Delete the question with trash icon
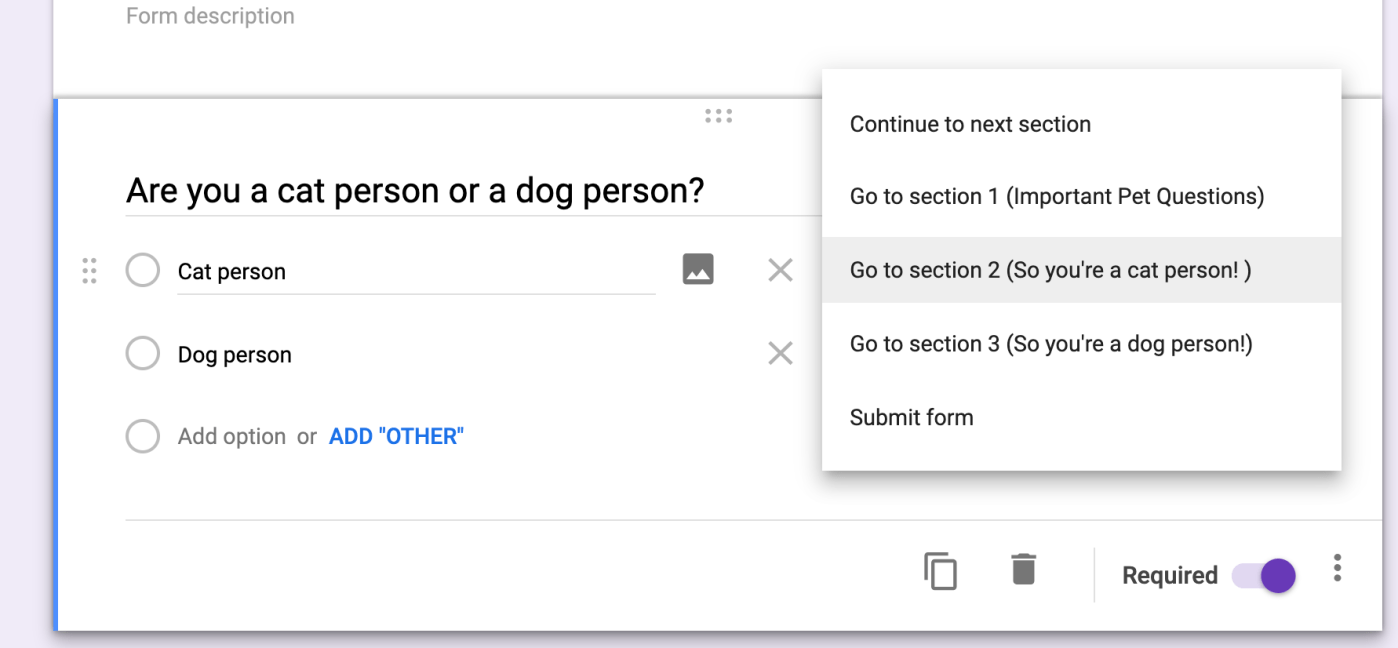This screenshot has height=648, width=1398. click(1023, 569)
